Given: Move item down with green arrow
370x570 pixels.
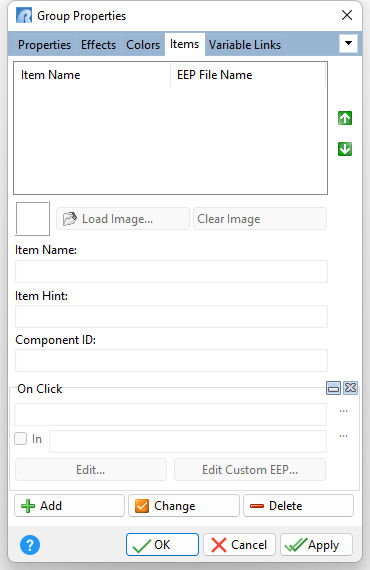Looking at the screenshot, I should 345,149.
